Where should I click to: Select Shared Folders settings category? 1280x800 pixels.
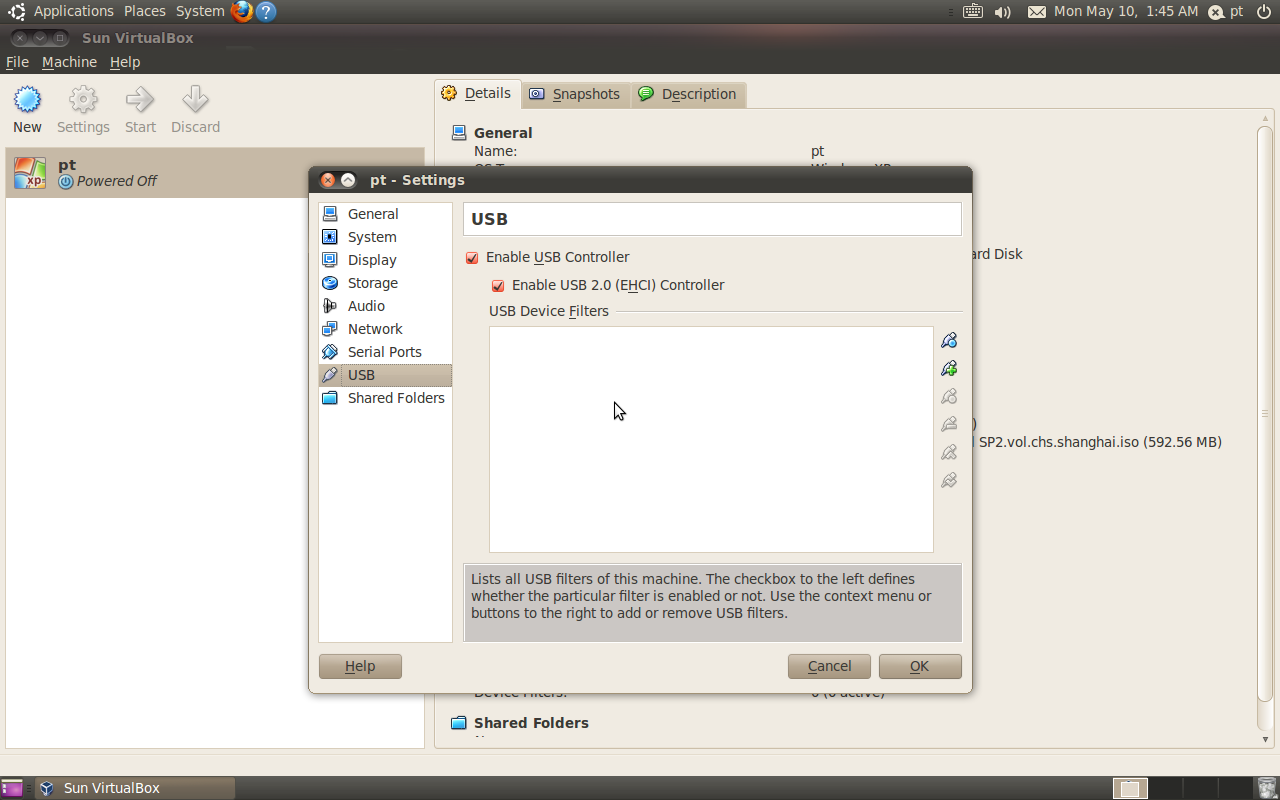385,398
